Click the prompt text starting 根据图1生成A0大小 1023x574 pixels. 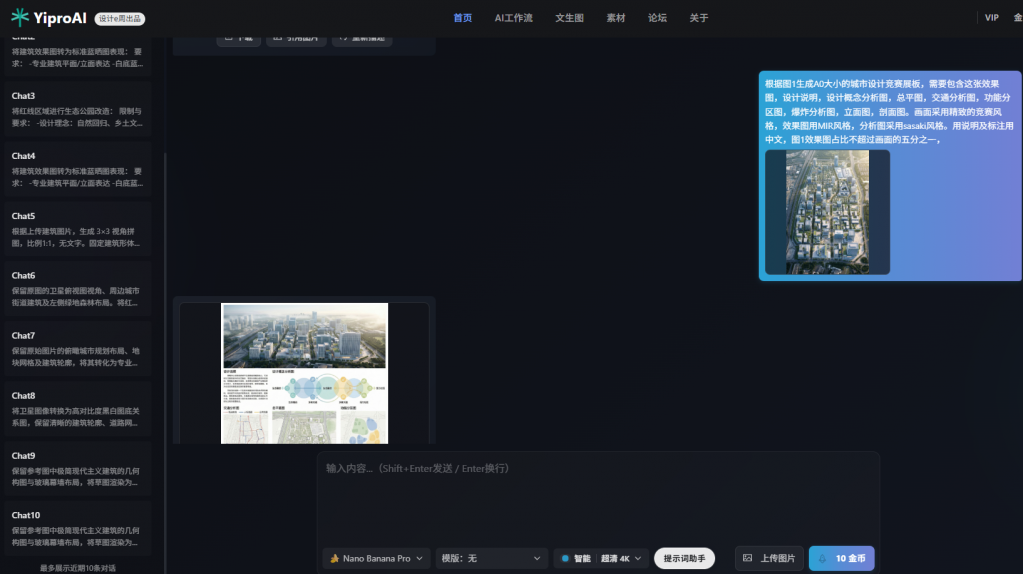coord(889,112)
